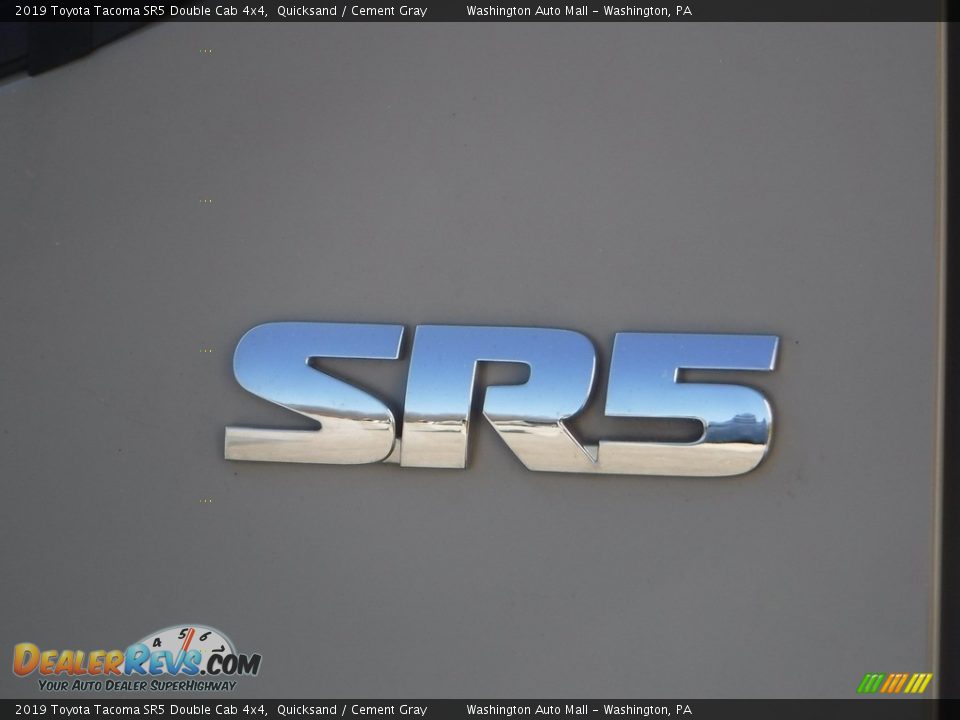Click the bottom caption "2019 Toyota Tacoma SR5 Double Cab 4x4"

coord(140,710)
